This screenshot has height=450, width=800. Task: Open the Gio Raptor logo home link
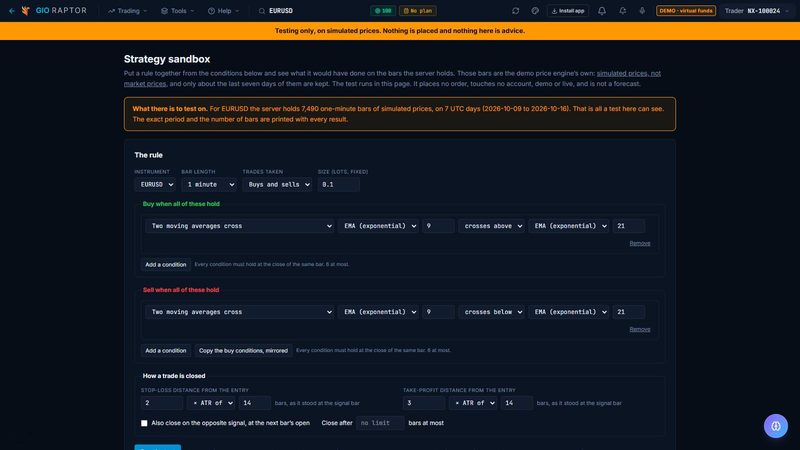pyautogui.click(x=55, y=11)
